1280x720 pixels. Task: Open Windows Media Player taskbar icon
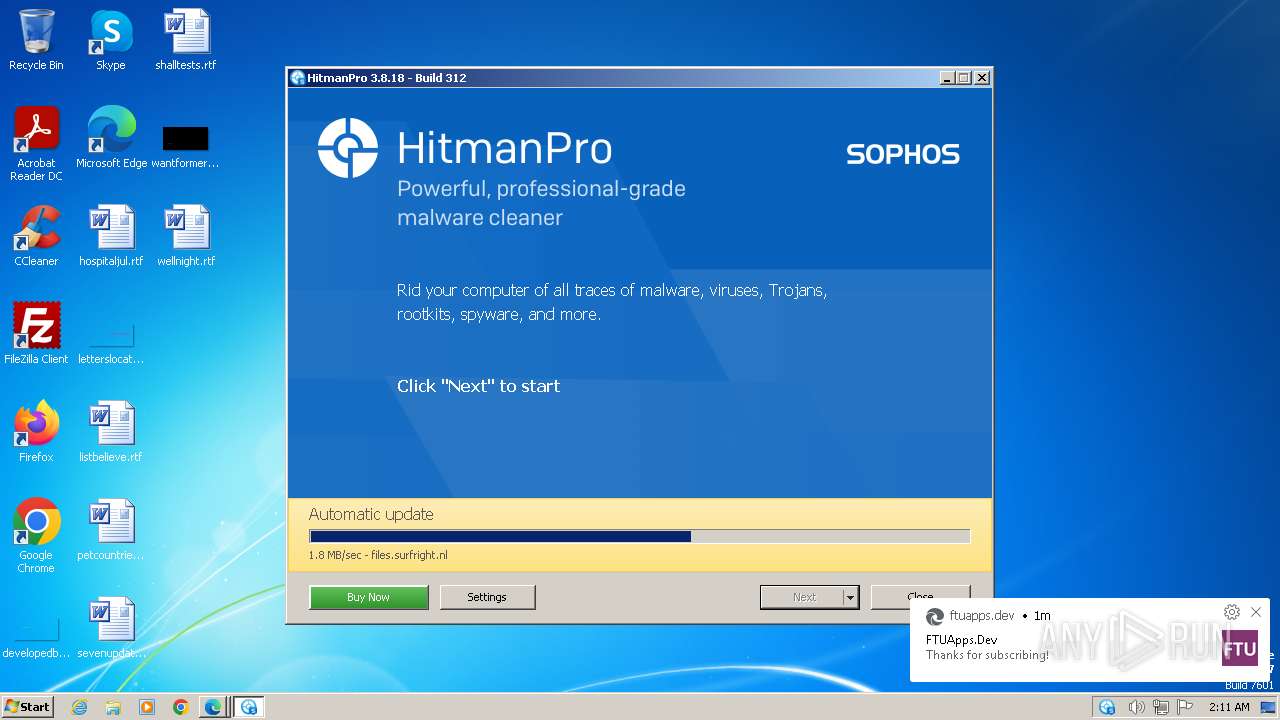coord(147,707)
